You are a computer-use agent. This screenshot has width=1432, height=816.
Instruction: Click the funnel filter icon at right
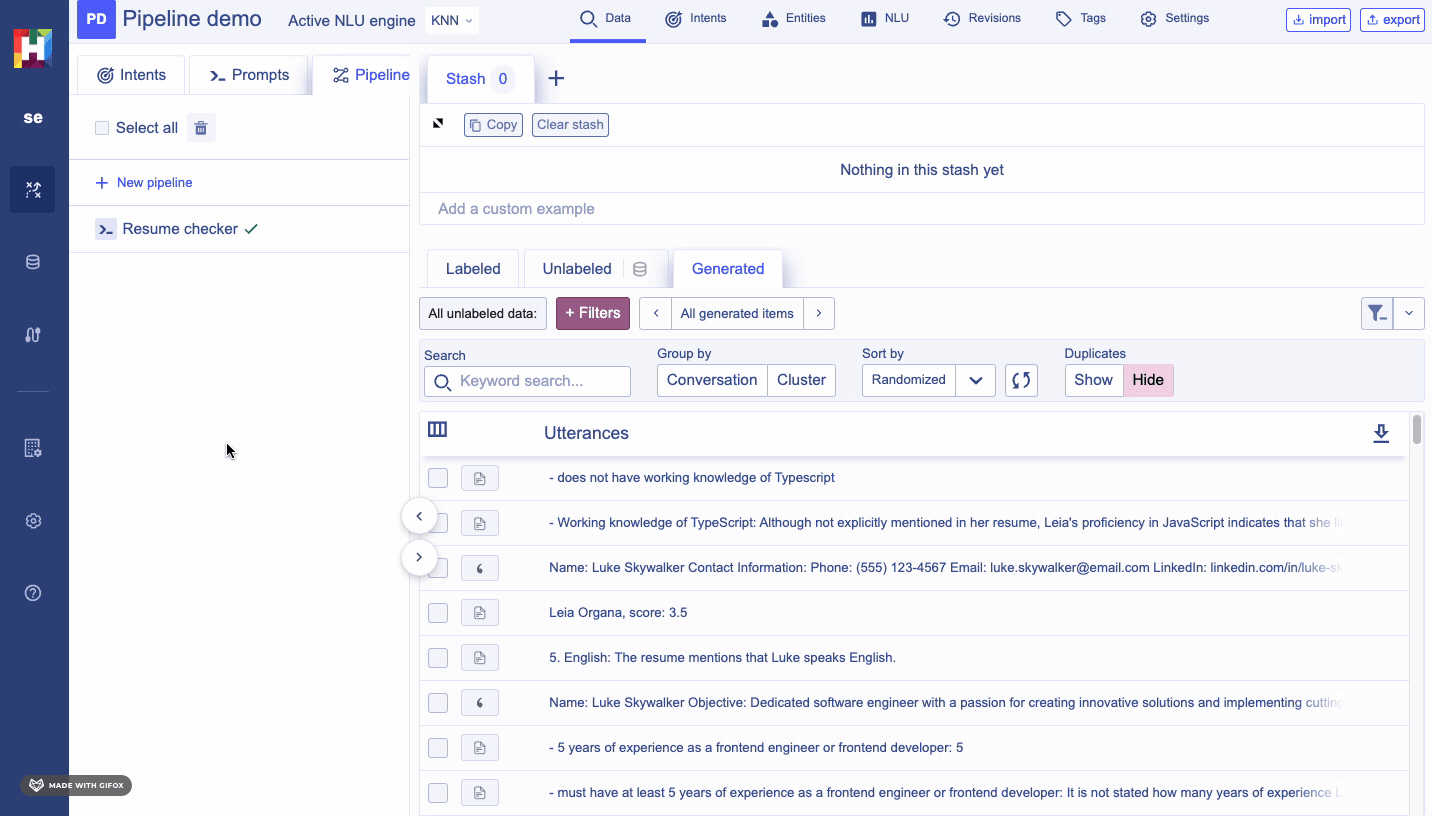click(1377, 313)
